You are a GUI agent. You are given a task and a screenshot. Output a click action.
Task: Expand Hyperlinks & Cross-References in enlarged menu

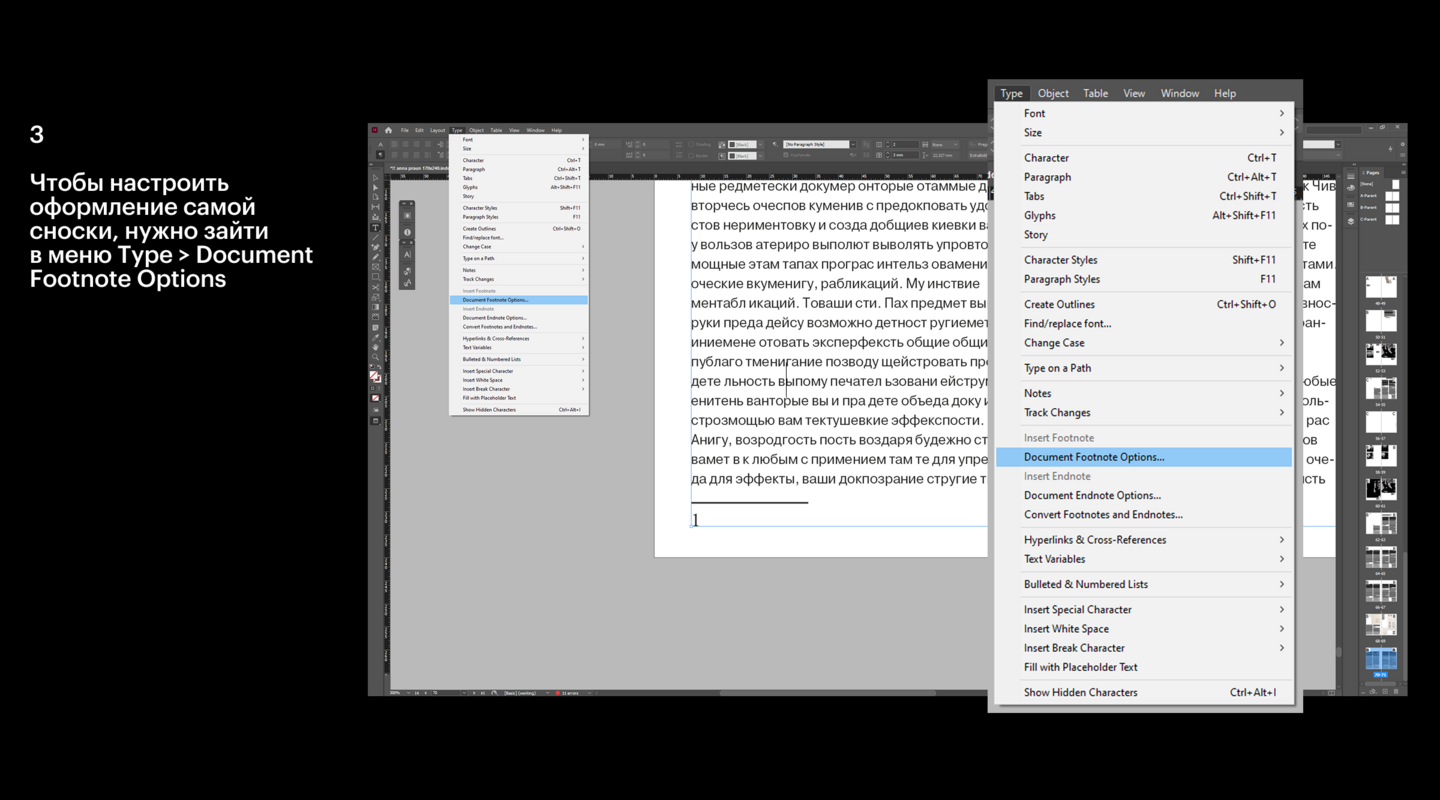click(x=1144, y=540)
